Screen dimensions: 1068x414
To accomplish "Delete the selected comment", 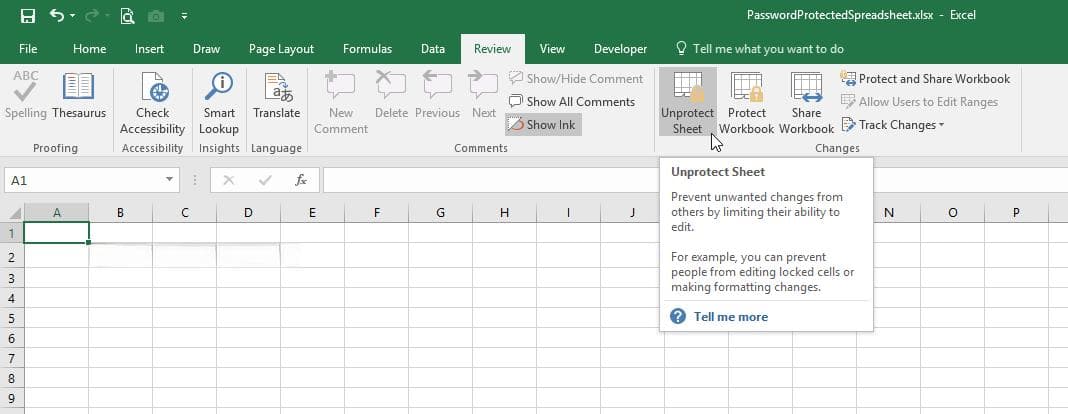I will tap(391, 95).
